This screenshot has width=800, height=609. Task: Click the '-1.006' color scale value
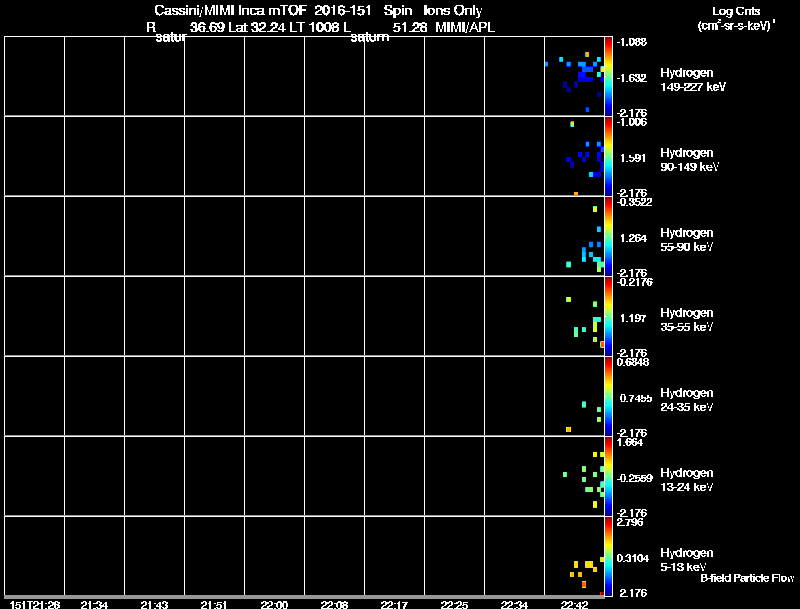[x=632, y=122]
